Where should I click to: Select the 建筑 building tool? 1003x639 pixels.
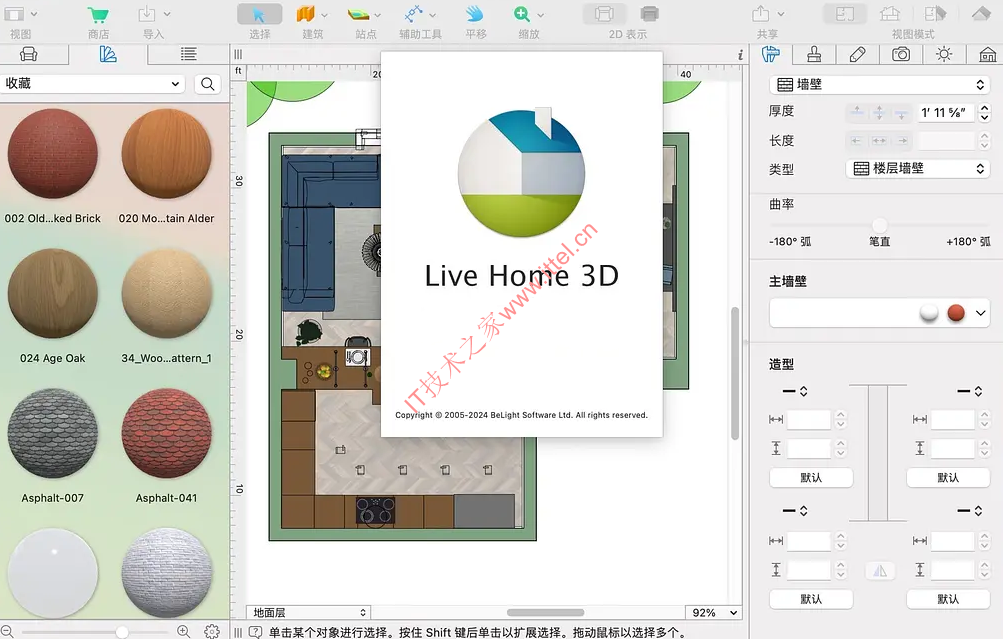point(306,14)
